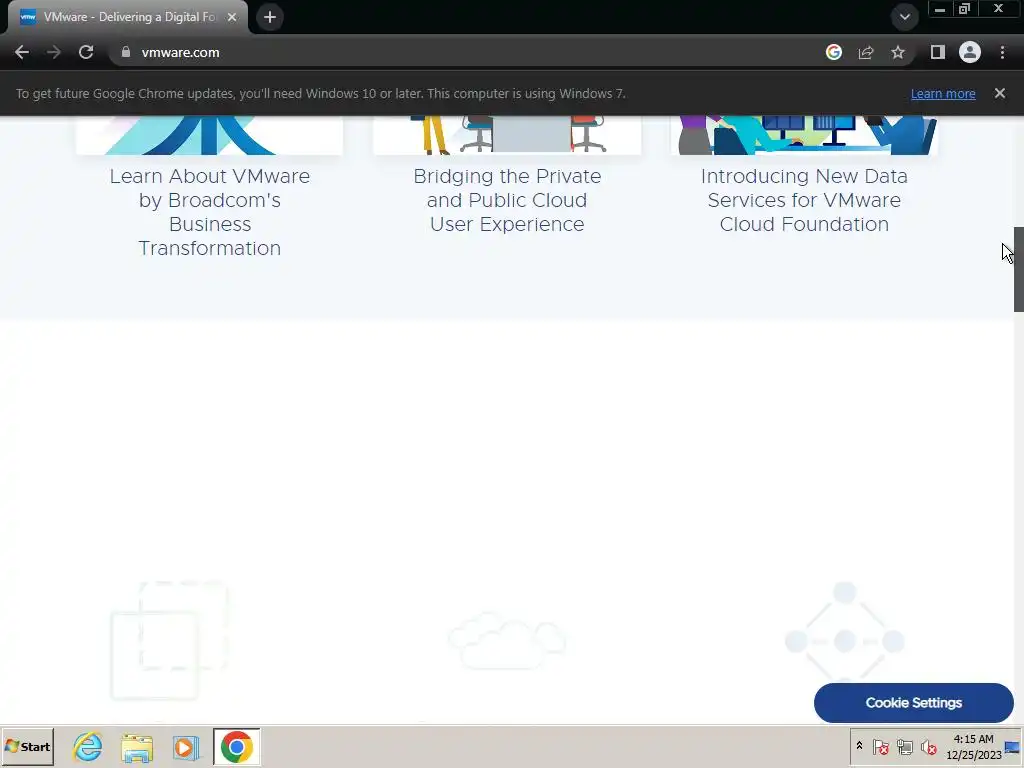Screen dimensions: 1024x768
Task: Open the Learn more link about updates
Action: (943, 93)
